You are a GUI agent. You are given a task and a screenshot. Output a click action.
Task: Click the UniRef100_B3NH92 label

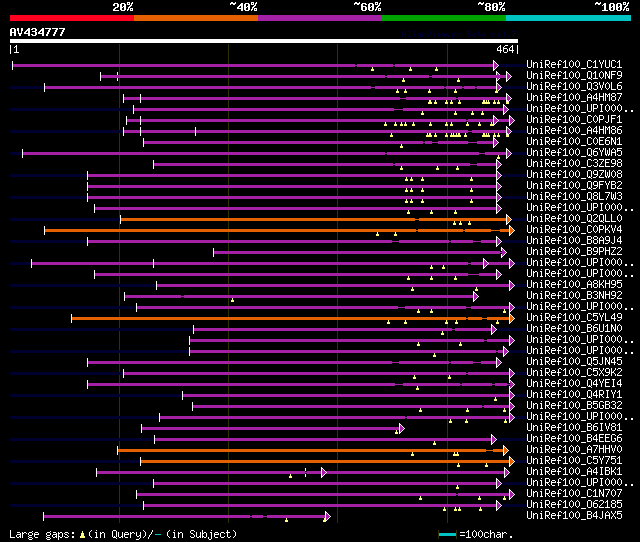click(574, 296)
